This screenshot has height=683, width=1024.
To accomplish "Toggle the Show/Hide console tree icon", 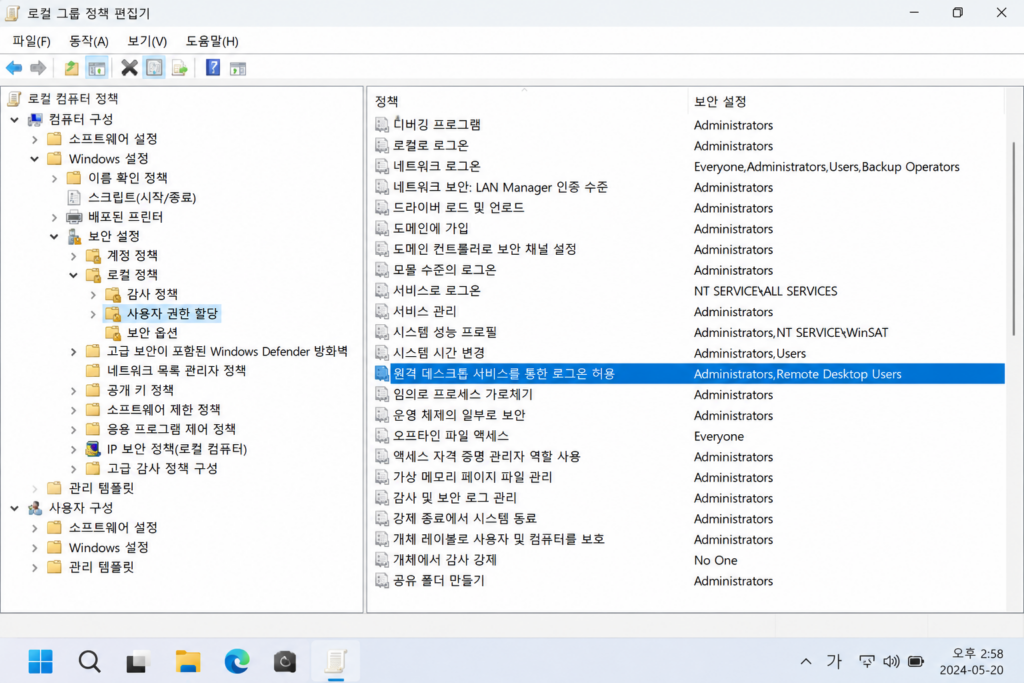I will click(97, 68).
